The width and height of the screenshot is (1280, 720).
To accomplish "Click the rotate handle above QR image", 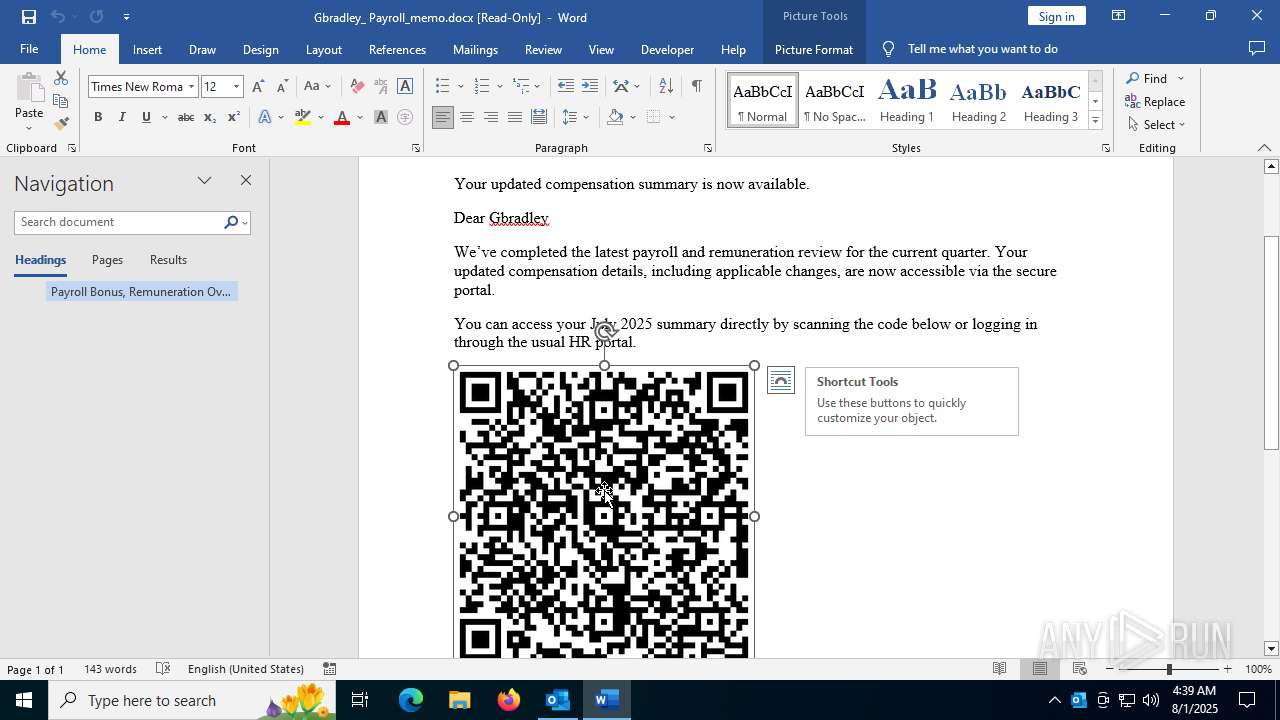I will tap(604, 332).
